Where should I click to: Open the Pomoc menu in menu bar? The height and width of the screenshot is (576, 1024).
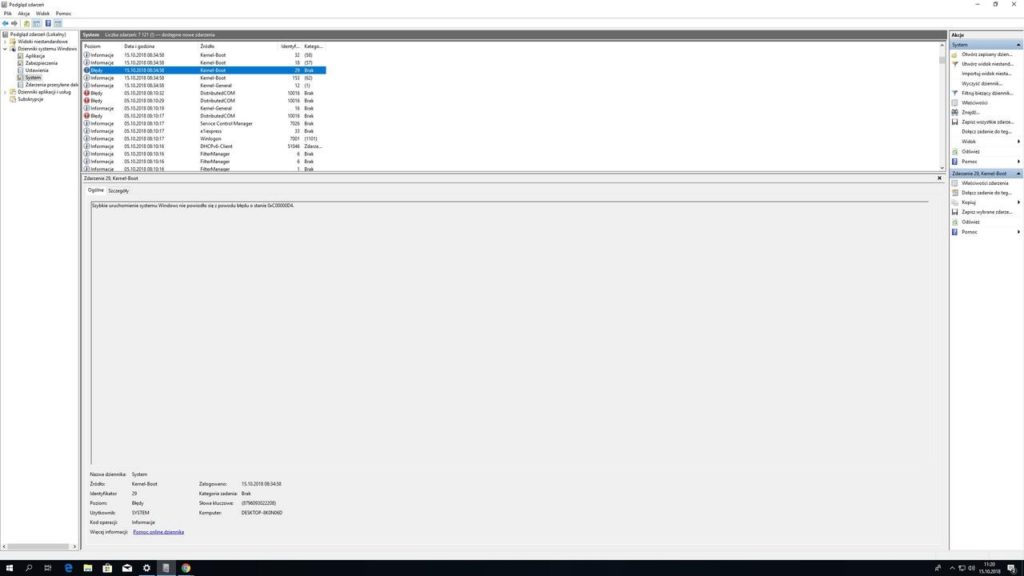click(x=63, y=13)
